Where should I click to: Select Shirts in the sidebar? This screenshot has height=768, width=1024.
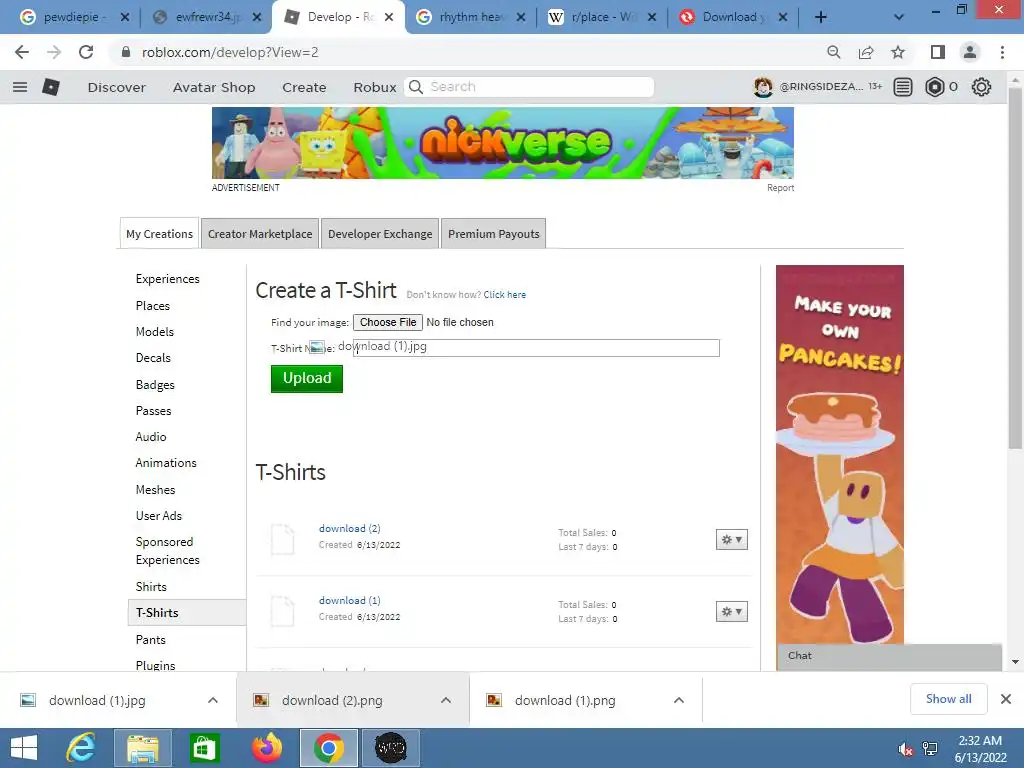151,586
